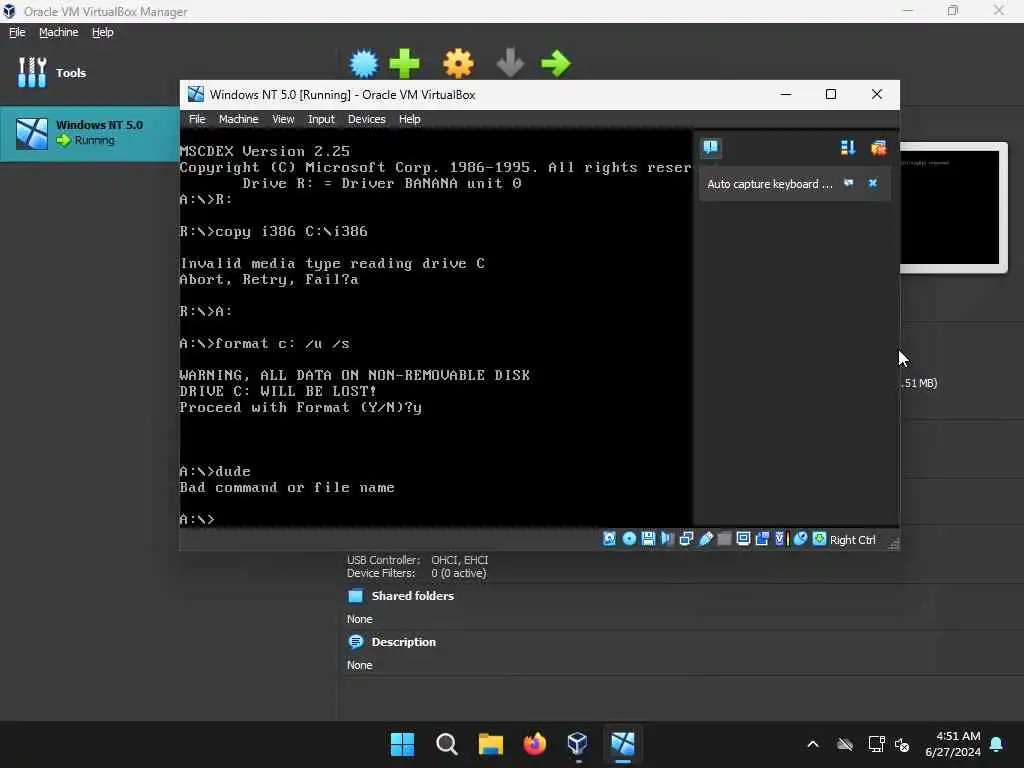This screenshot has width=1024, height=768.
Task: Click the keyboard capture green arrow icon
Action: tap(819, 539)
